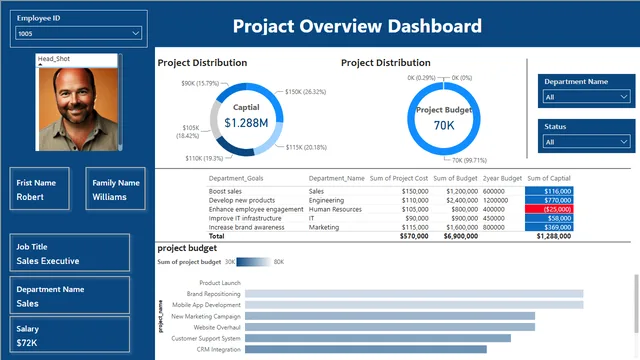Viewport: 640px width, 360px height.
Task: Click the Website Overhaul bar
Action: click(390, 327)
